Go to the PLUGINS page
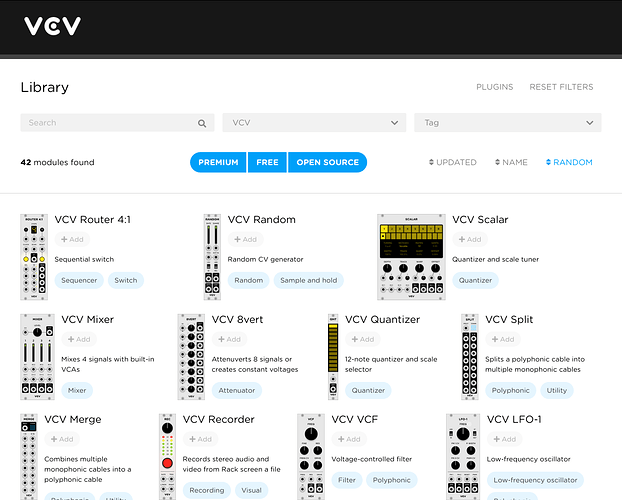The image size is (622, 500). point(495,87)
